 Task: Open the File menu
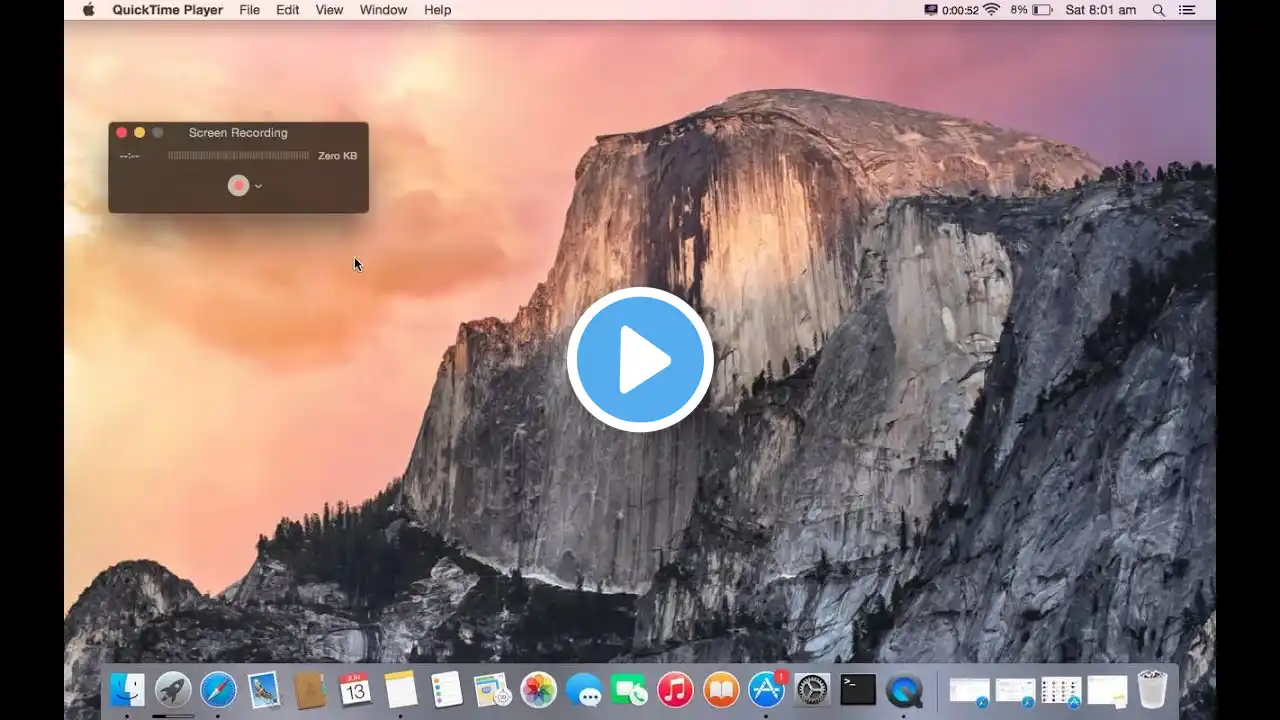click(249, 10)
